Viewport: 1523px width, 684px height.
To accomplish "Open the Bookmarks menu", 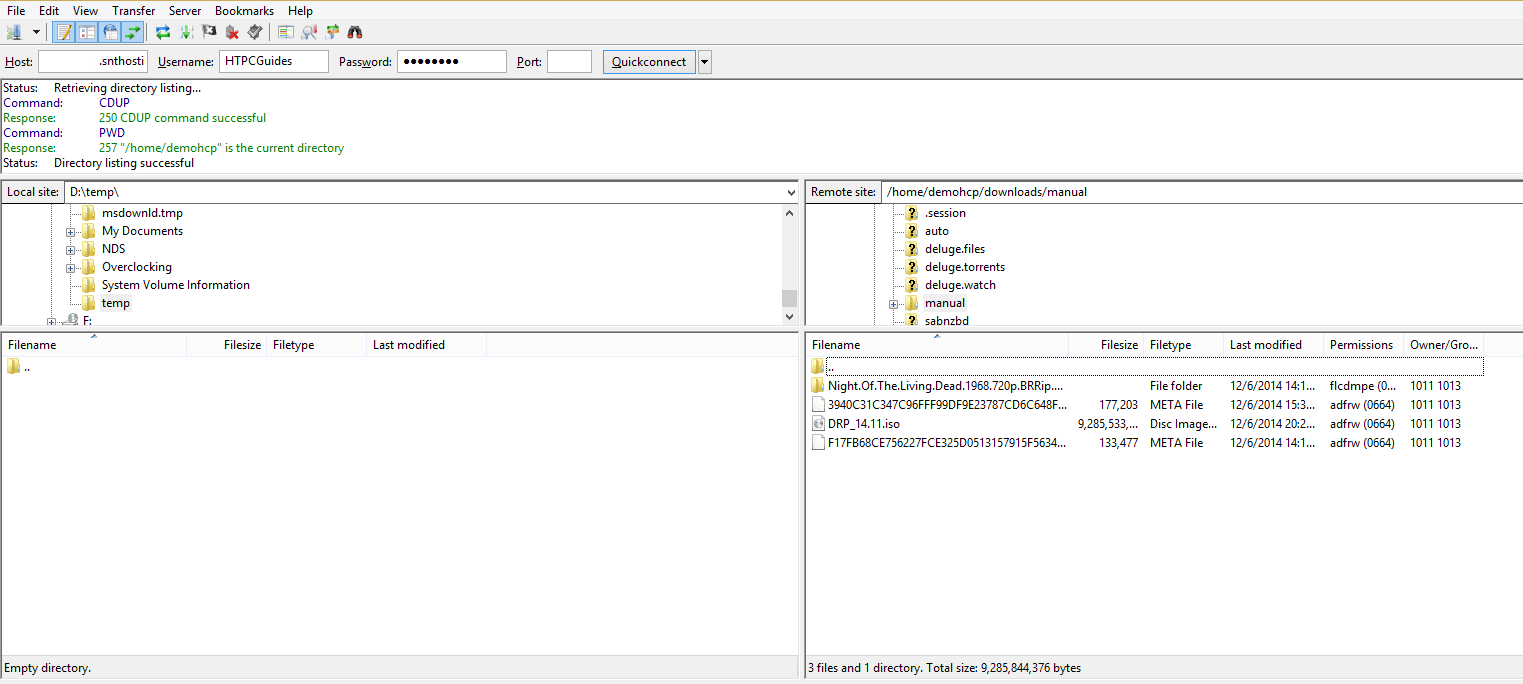I will click(244, 11).
